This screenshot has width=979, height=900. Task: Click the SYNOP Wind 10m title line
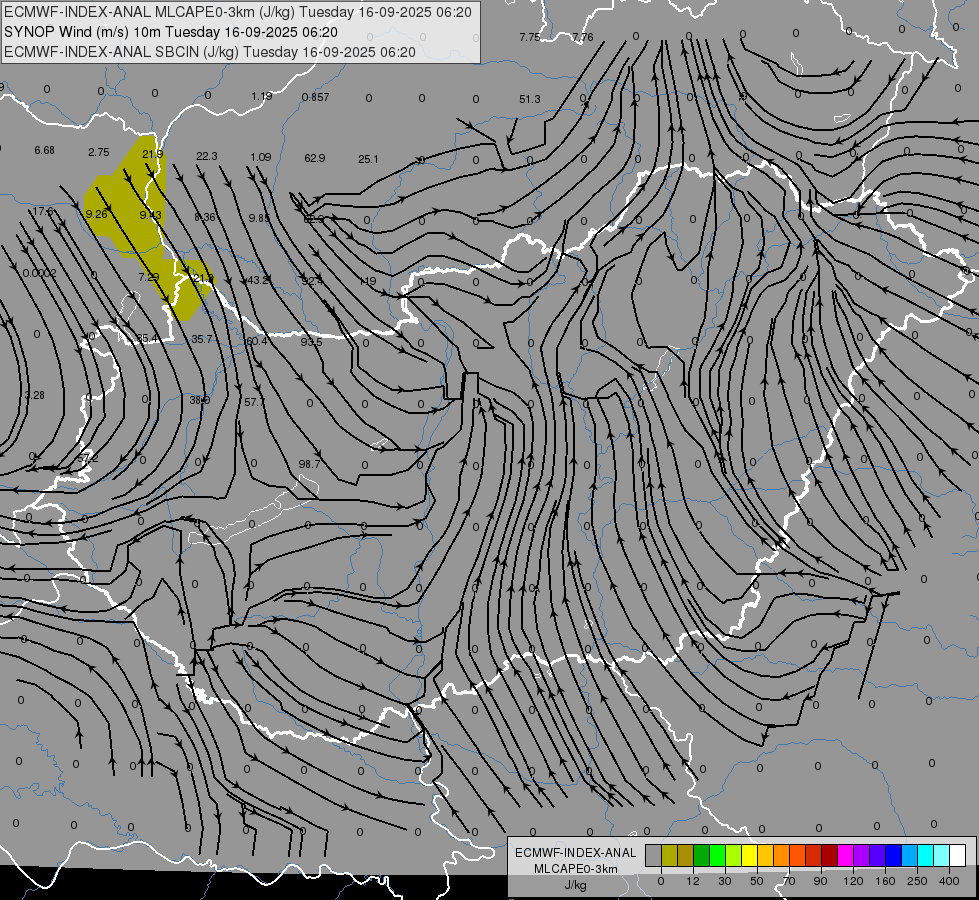click(170, 32)
